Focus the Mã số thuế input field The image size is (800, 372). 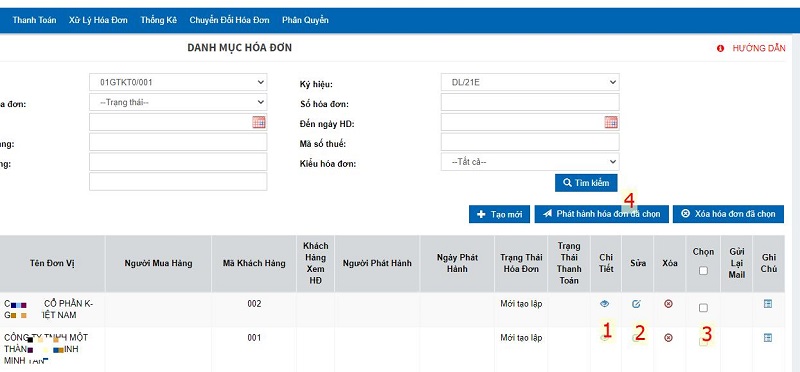(530, 142)
